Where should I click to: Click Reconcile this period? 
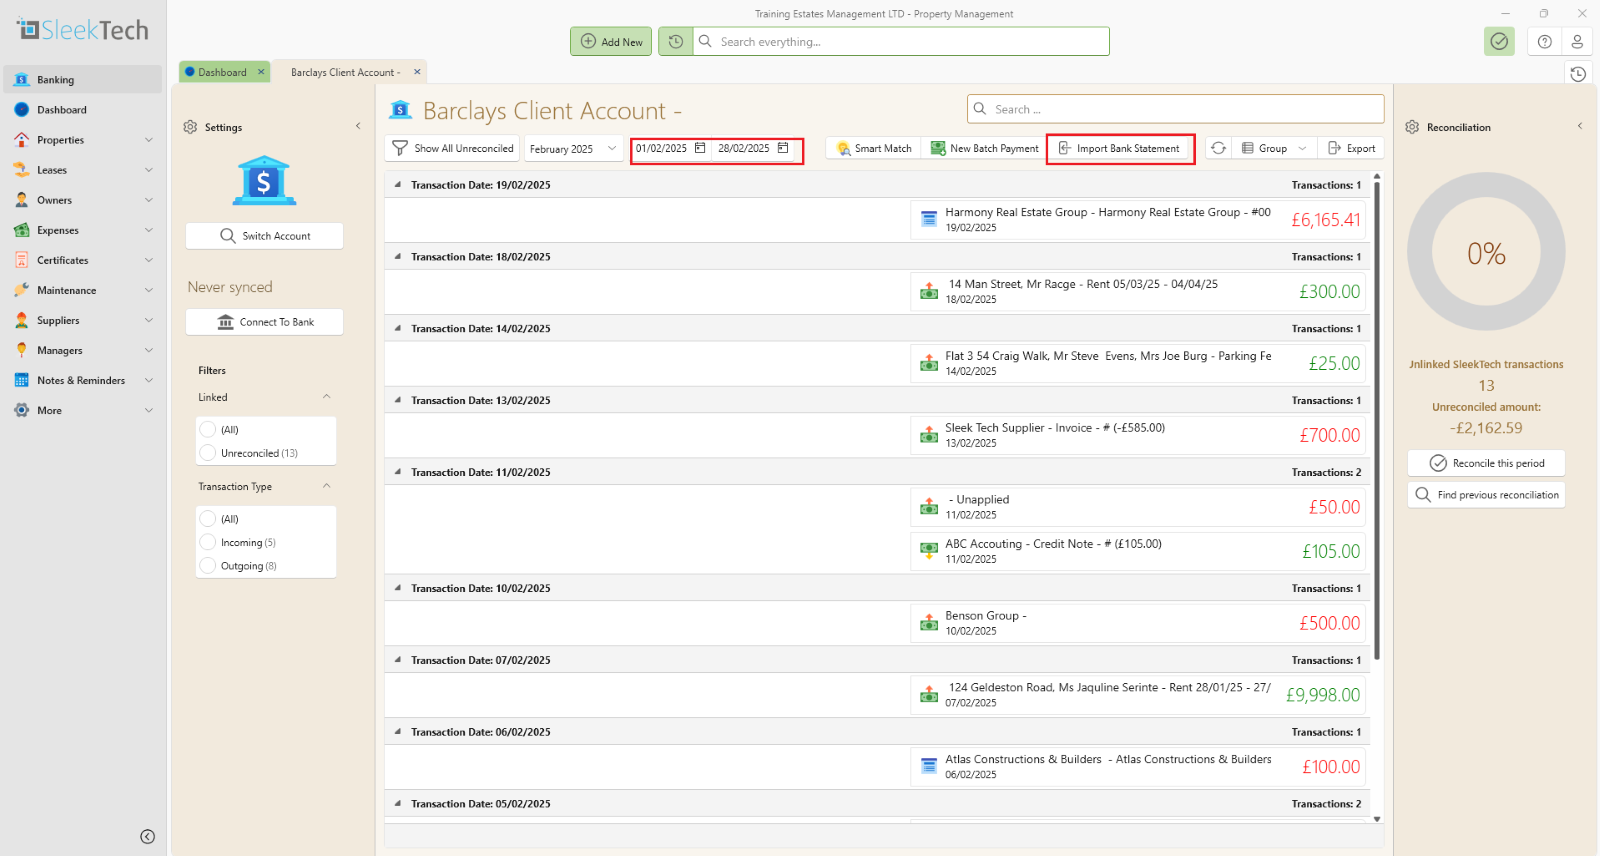(1486, 463)
